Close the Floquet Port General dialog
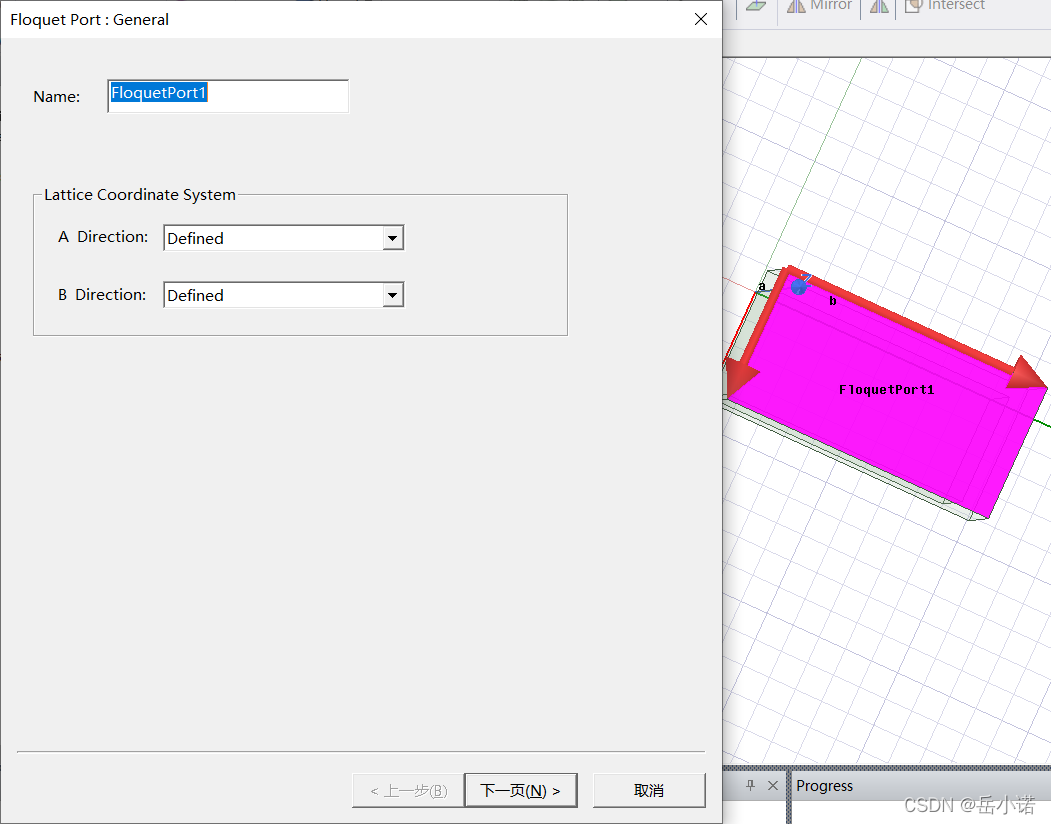 [701, 19]
